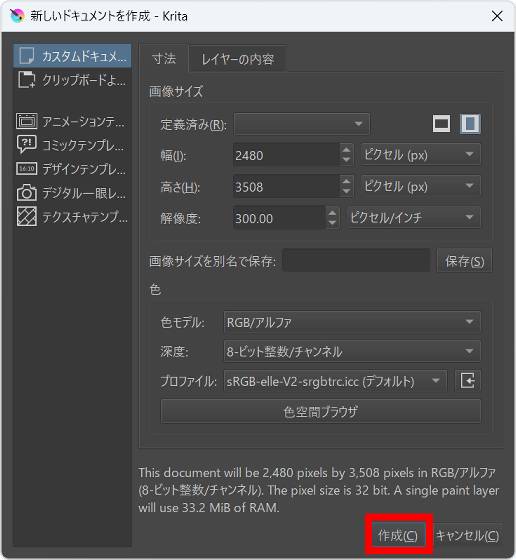
Task: Click the width field showing 2480
Action: (286, 155)
